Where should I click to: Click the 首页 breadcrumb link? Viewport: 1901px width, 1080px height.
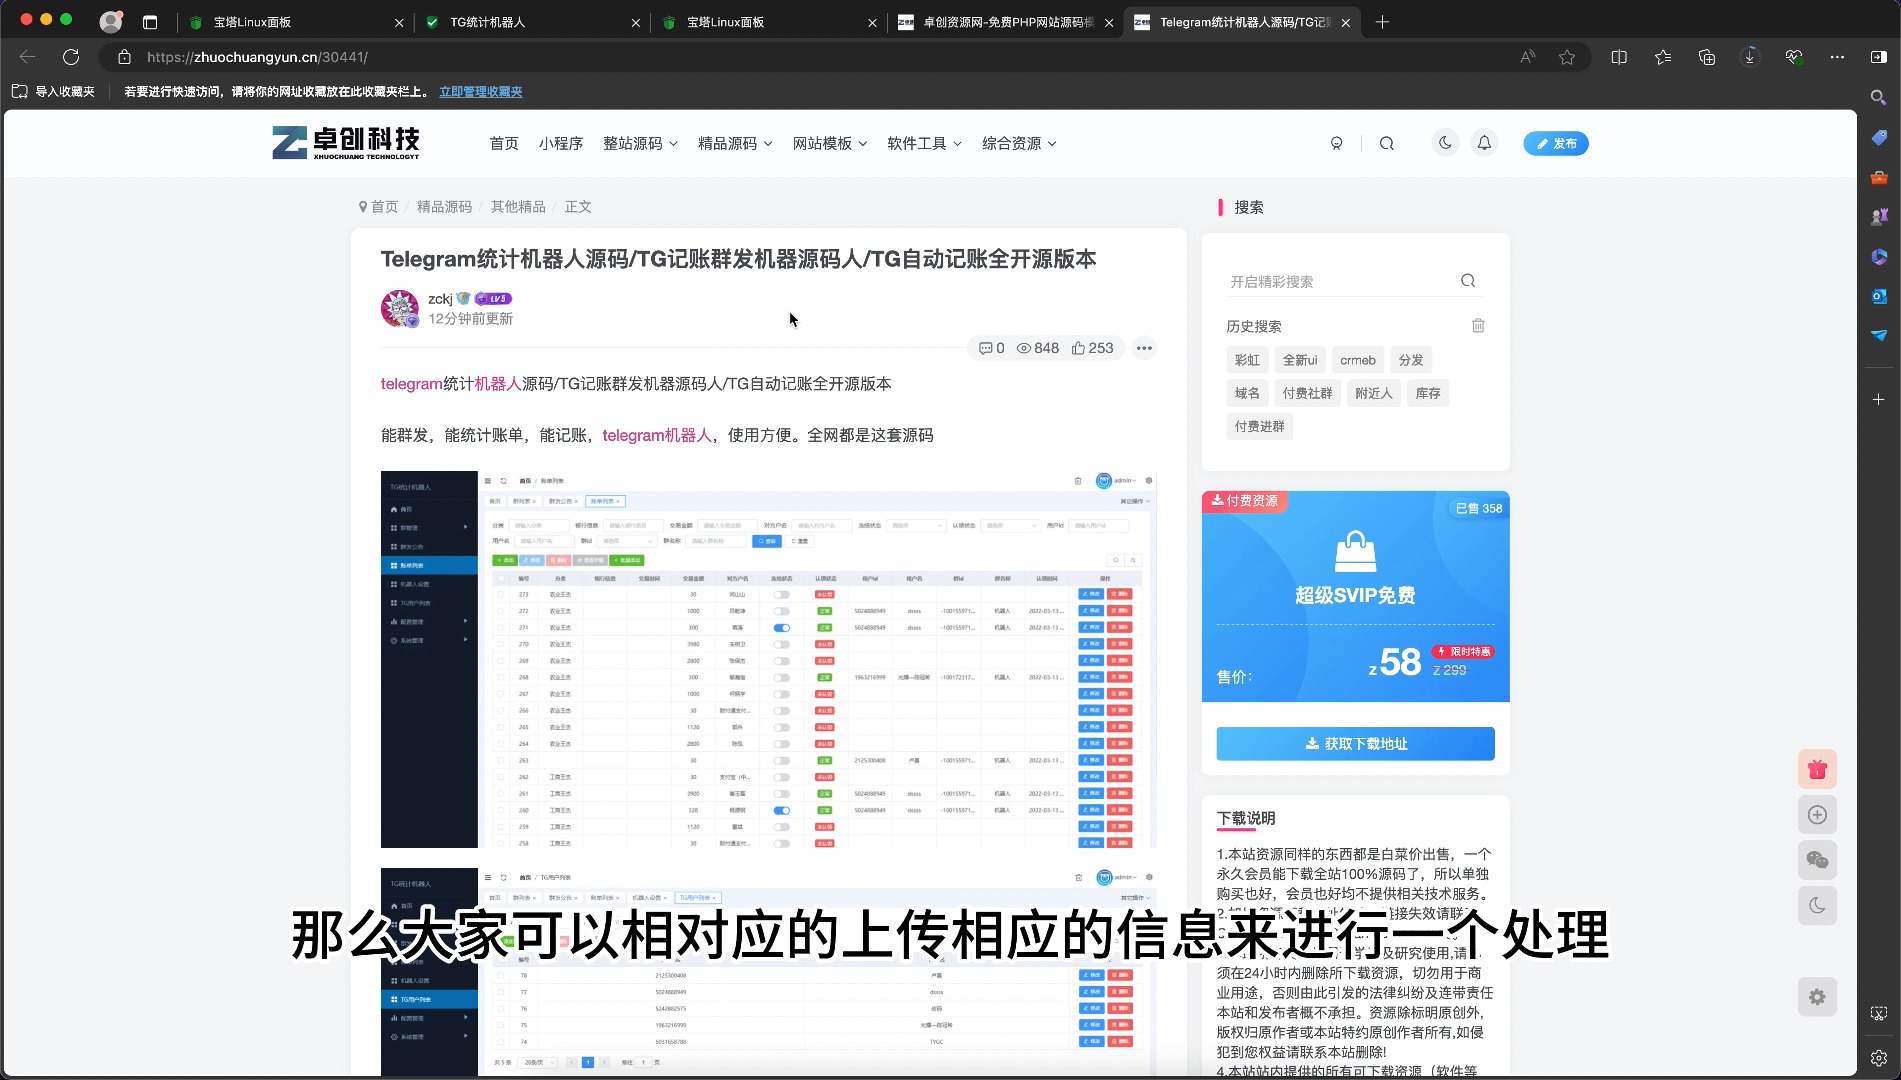click(384, 206)
